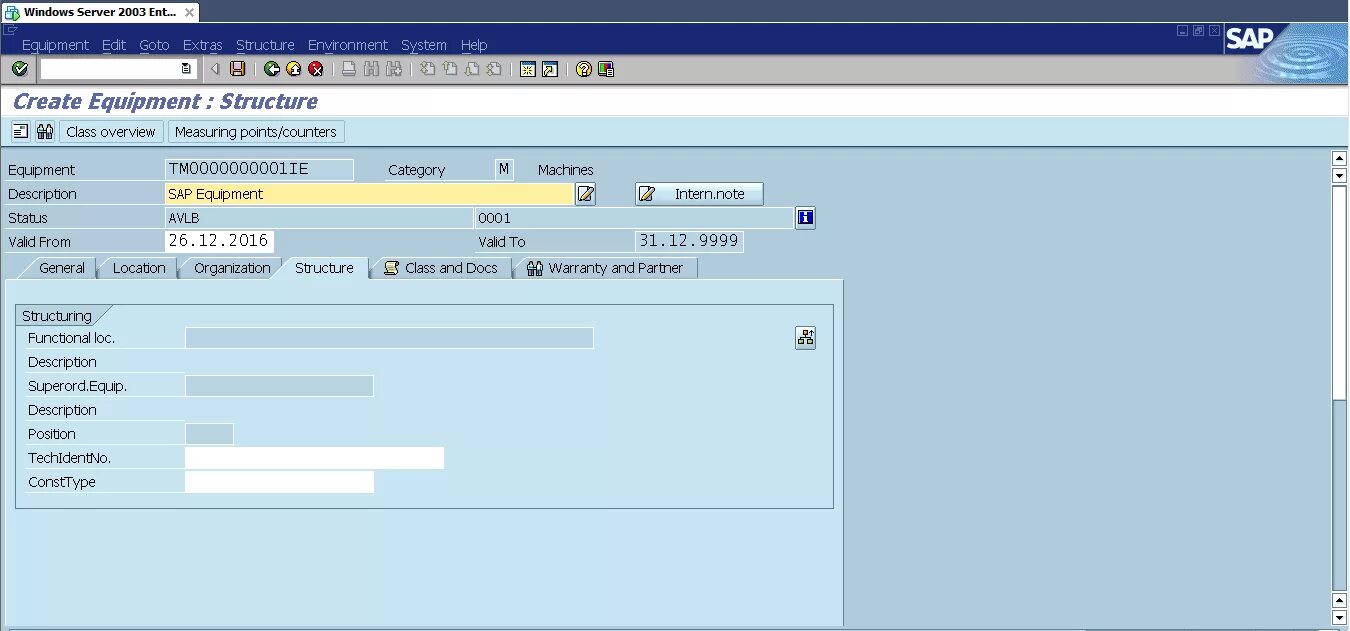1350x631 pixels.
Task: Go back with the green arrow icon
Action: tap(272, 69)
